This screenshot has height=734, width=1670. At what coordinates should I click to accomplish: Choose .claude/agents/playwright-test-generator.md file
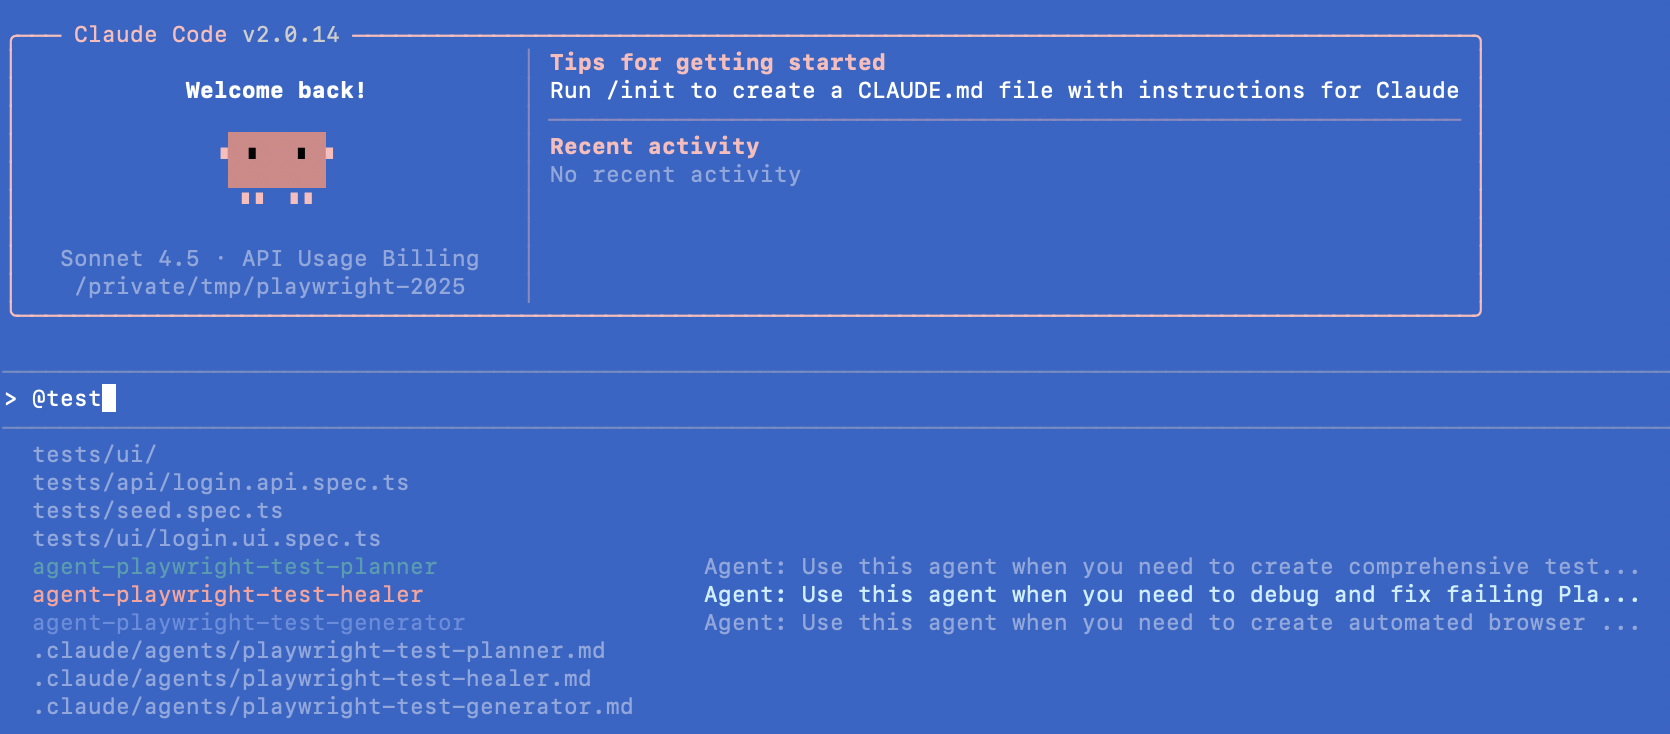click(332, 707)
